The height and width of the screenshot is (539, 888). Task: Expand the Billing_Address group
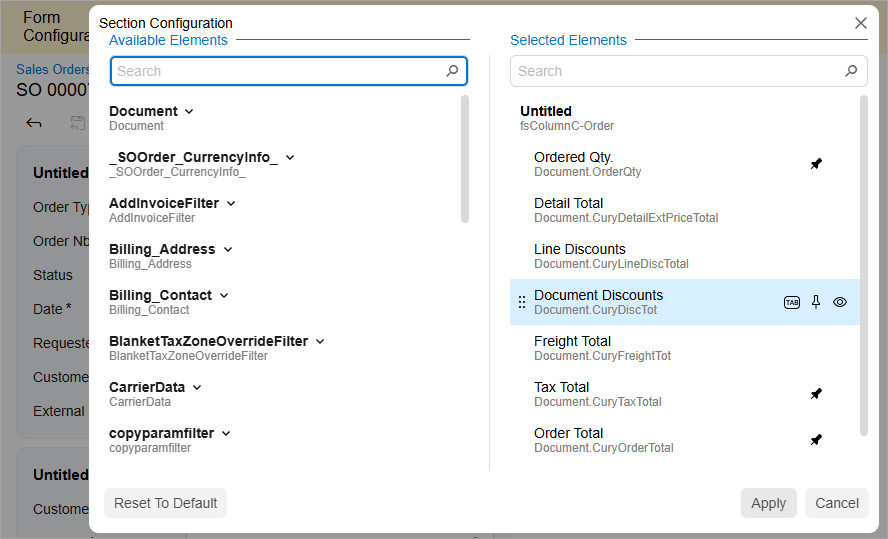227,249
